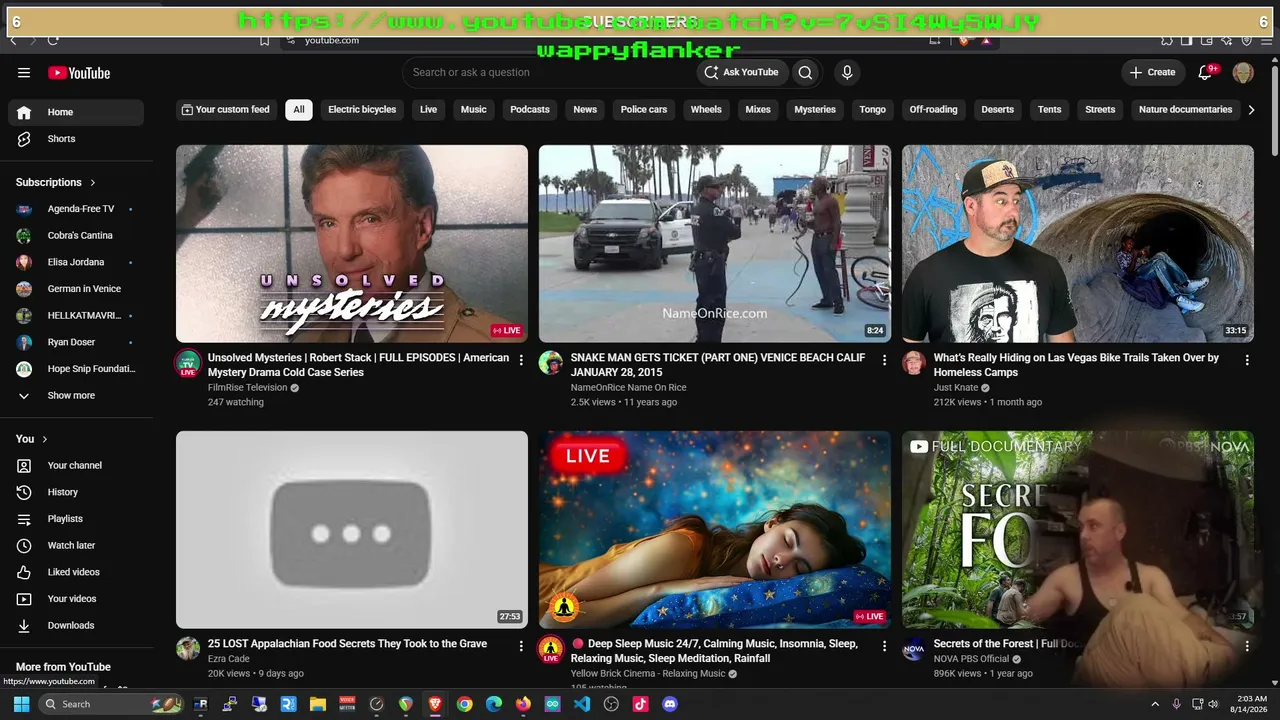Open the Just Knate channel avatar
Viewport: 1280px width, 720px height.
point(914,363)
